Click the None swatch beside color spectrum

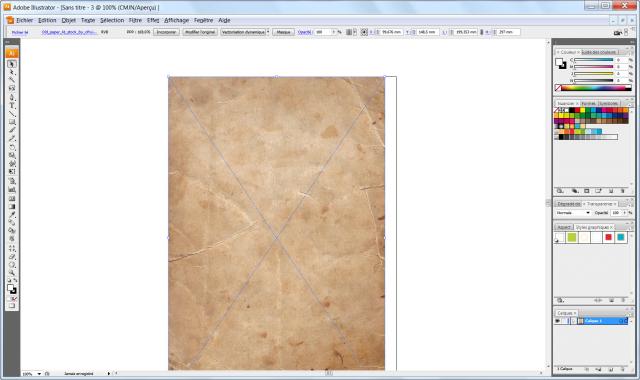click(x=558, y=88)
